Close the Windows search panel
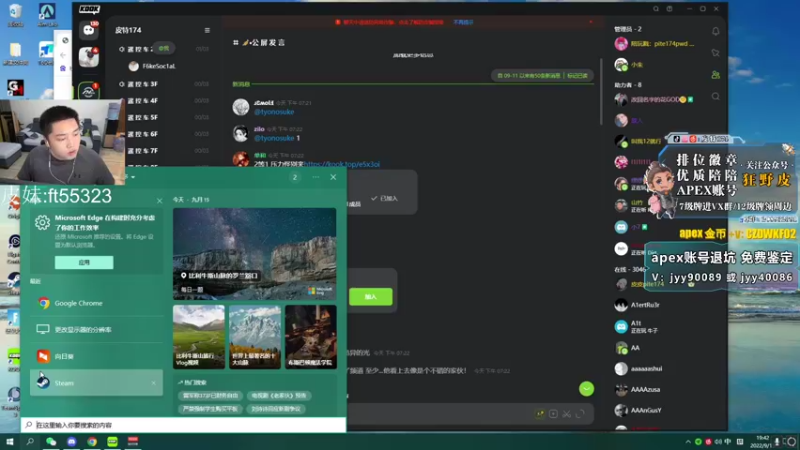Screen dimensions: 800x450 tap(333, 177)
